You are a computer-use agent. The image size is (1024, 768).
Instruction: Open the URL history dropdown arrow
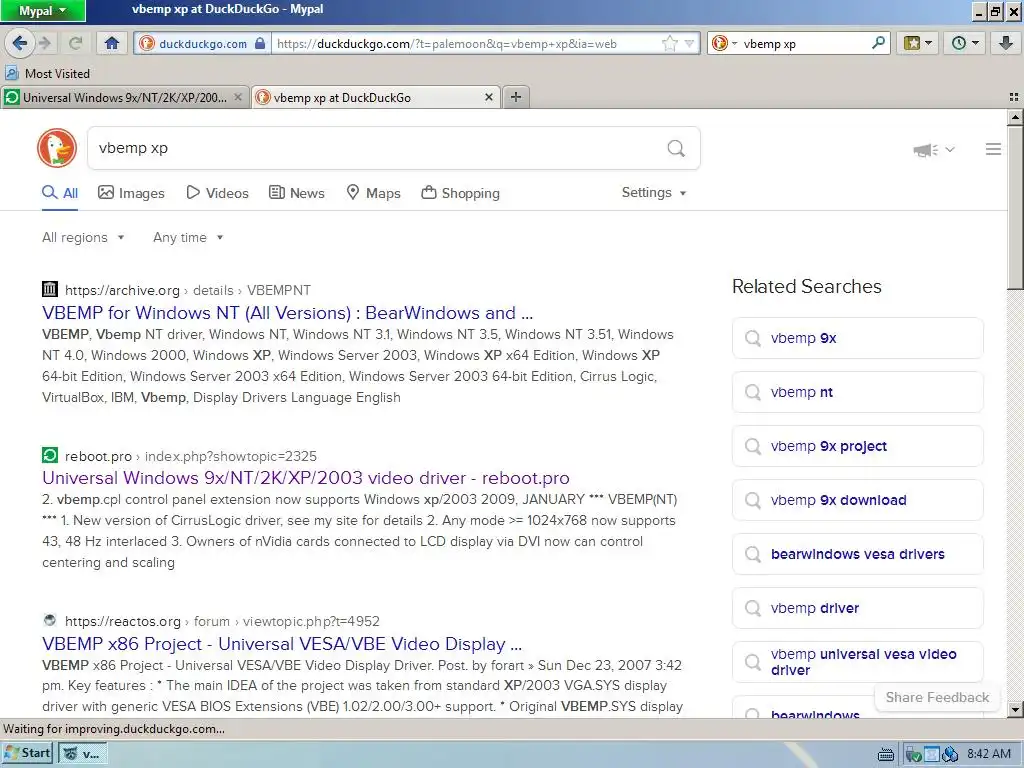[x=689, y=44]
